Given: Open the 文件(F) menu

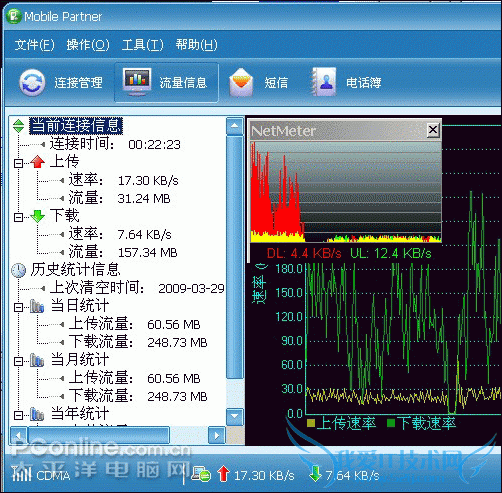Looking at the screenshot, I should [34, 44].
